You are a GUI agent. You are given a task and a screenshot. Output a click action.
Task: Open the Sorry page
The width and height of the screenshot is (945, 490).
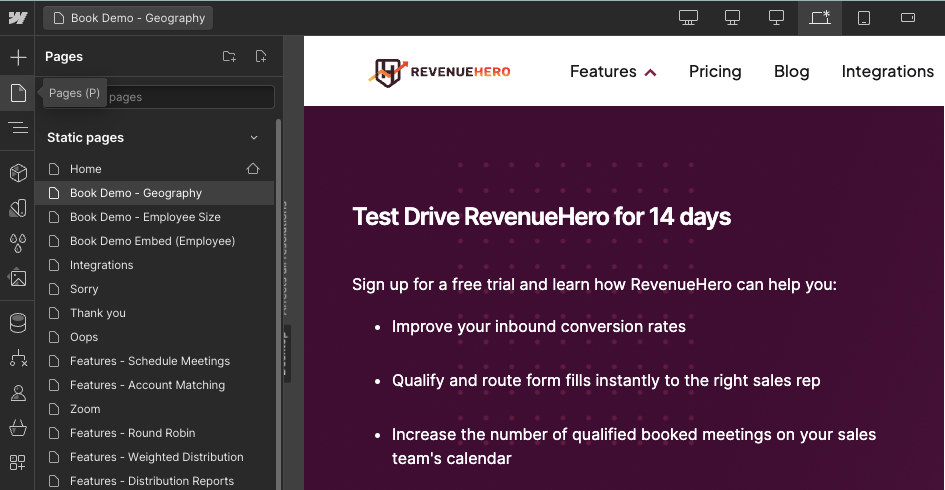click(154, 289)
